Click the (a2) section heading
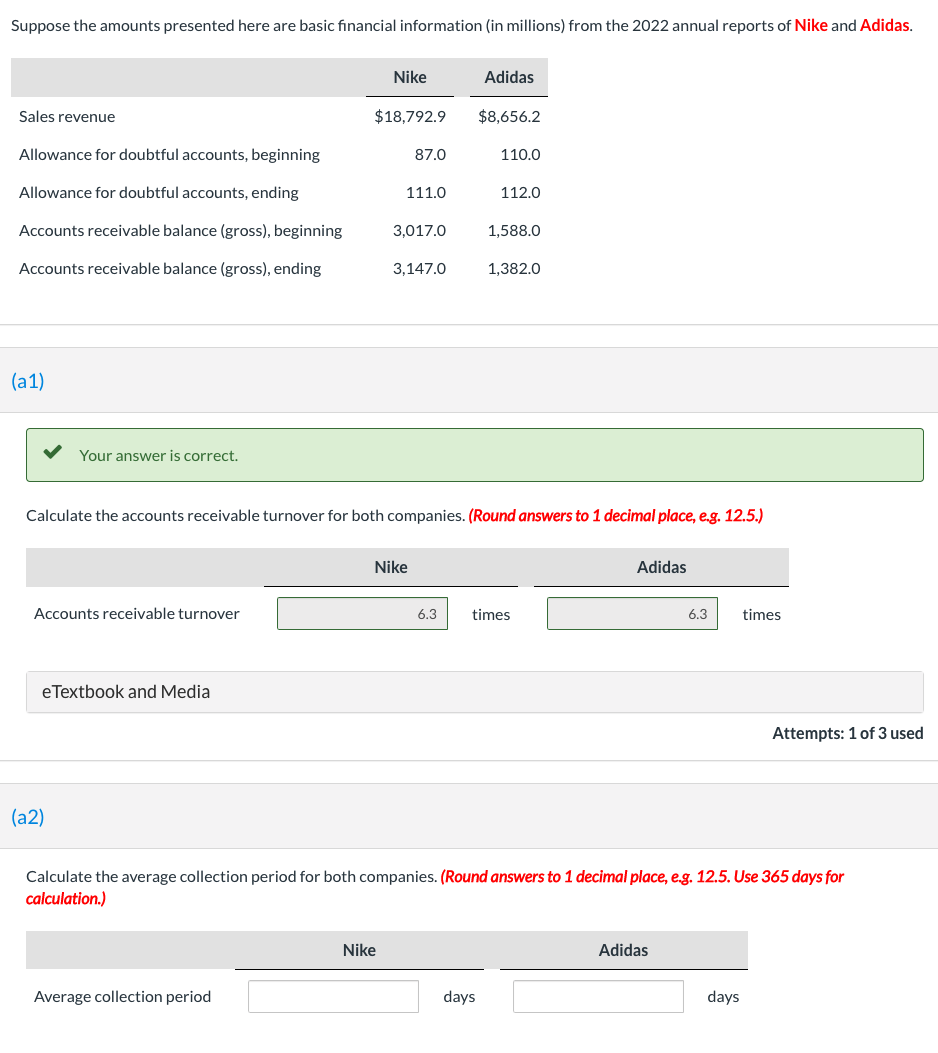938x1053 pixels. pyautogui.click(x=28, y=817)
